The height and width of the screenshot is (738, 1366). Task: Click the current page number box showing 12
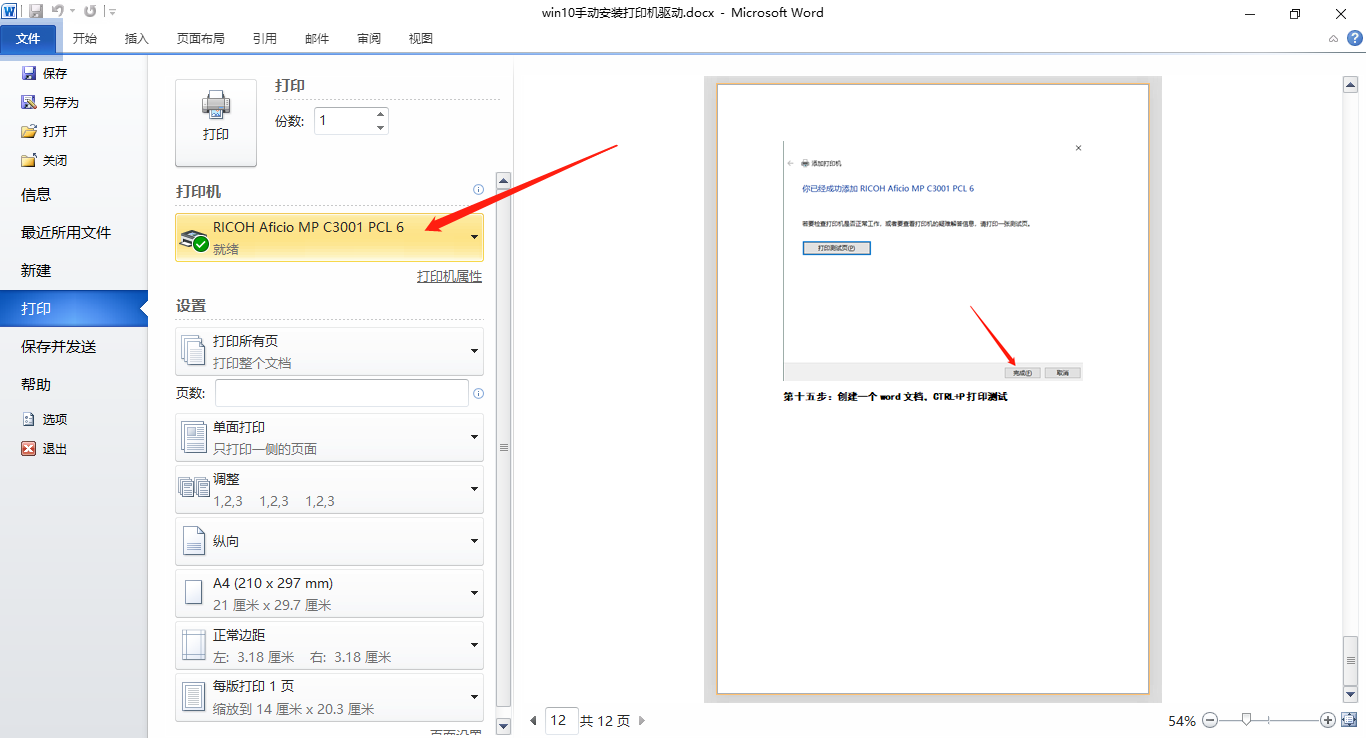click(561, 720)
